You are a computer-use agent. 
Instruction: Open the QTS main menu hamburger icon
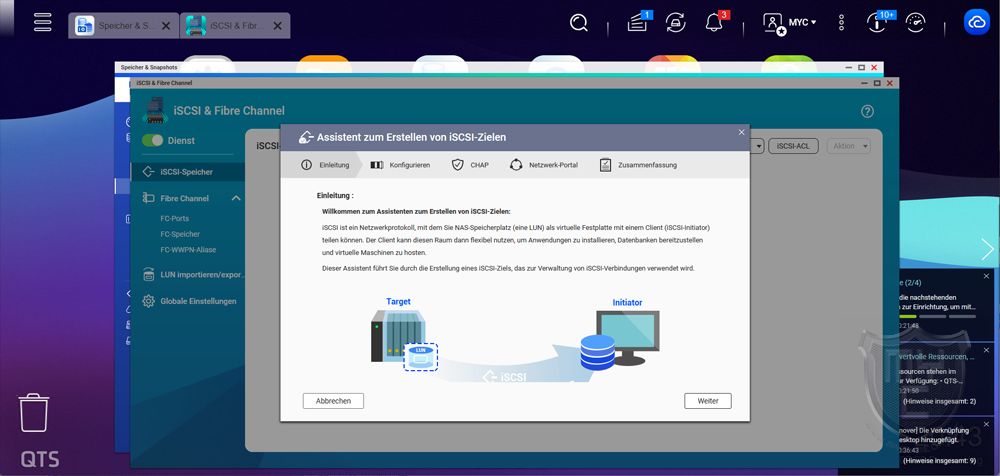(43, 20)
